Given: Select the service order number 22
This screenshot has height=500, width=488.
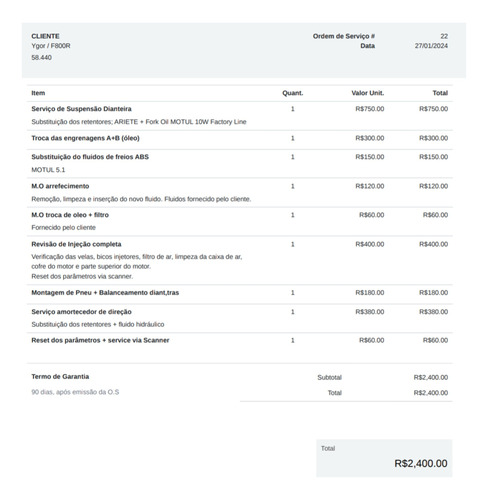Looking at the screenshot, I should point(444,36).
